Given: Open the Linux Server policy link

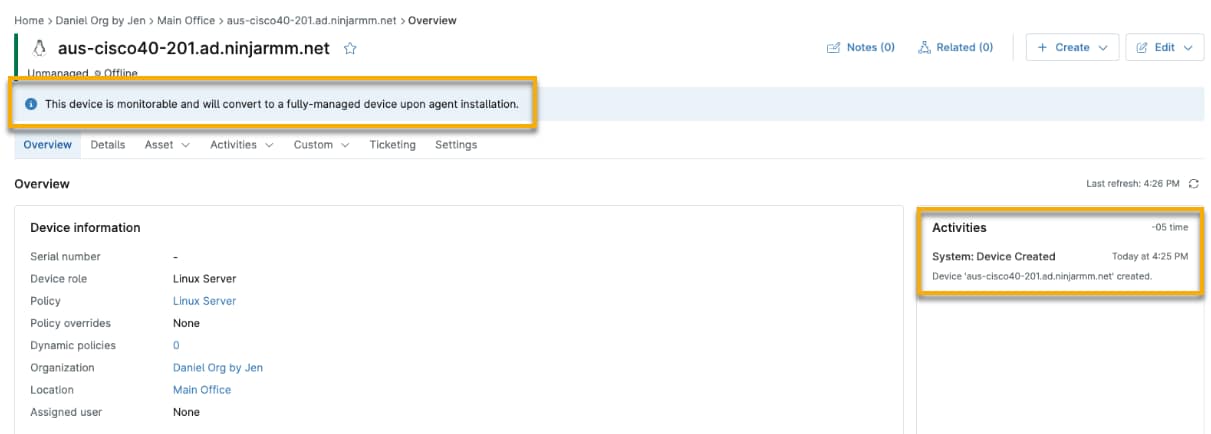Looking at the screenshot, I should click(x=204, y=301).
